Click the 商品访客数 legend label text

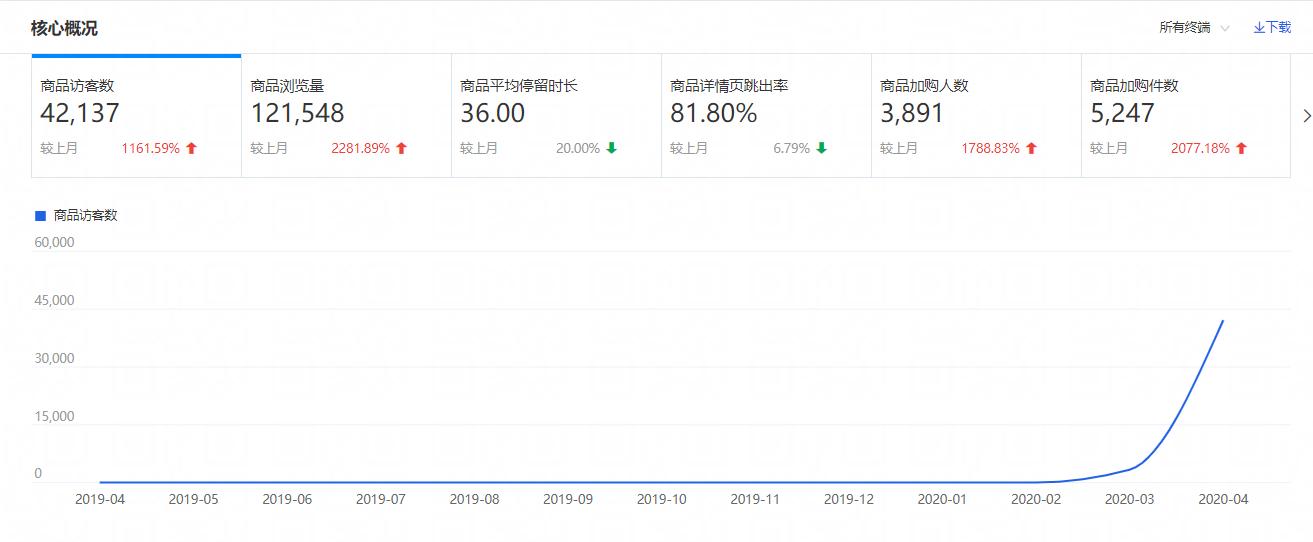tap(86, 215)
